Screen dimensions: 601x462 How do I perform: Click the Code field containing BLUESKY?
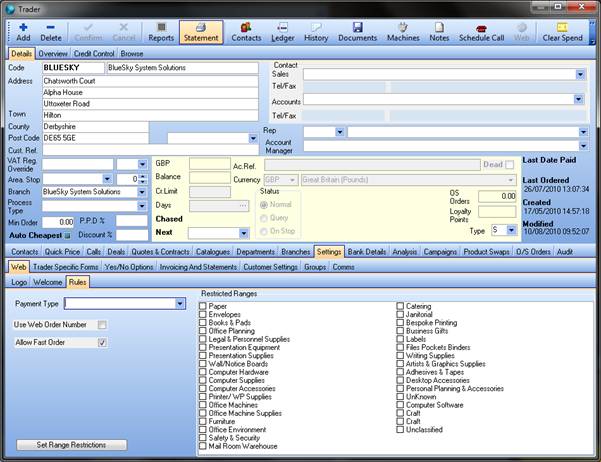point(73,68)
